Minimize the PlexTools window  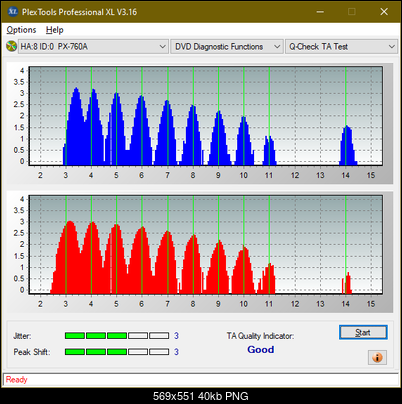click(x=320, y=12)
